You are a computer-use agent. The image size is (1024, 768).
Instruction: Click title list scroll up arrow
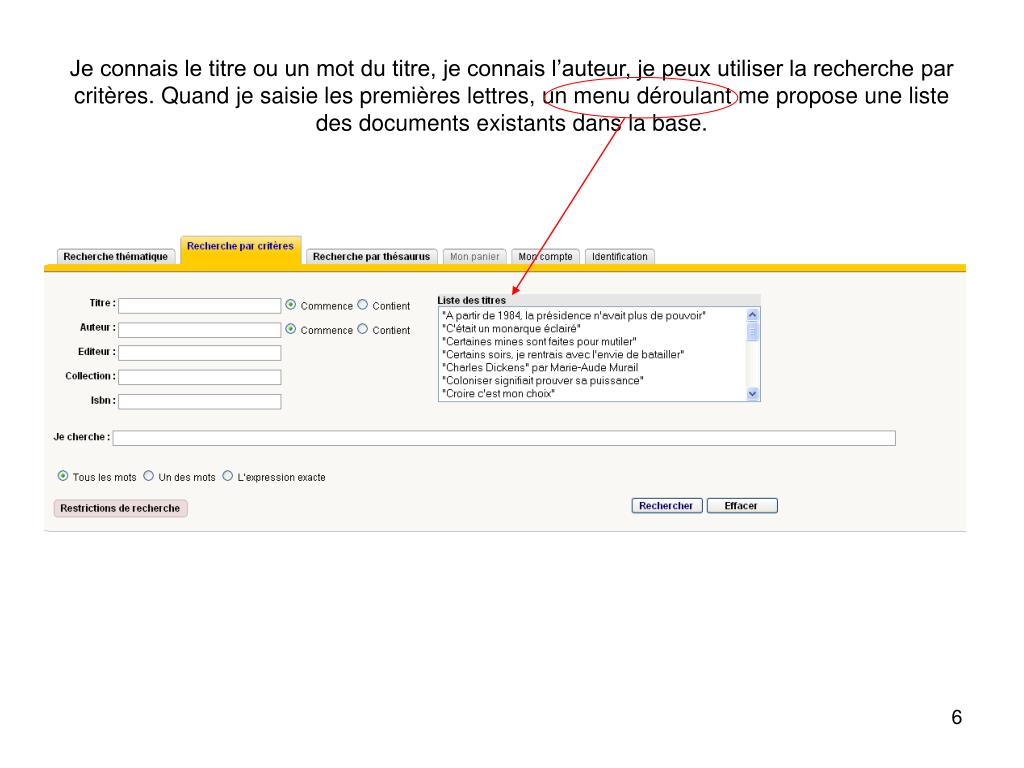click(752, 315)
